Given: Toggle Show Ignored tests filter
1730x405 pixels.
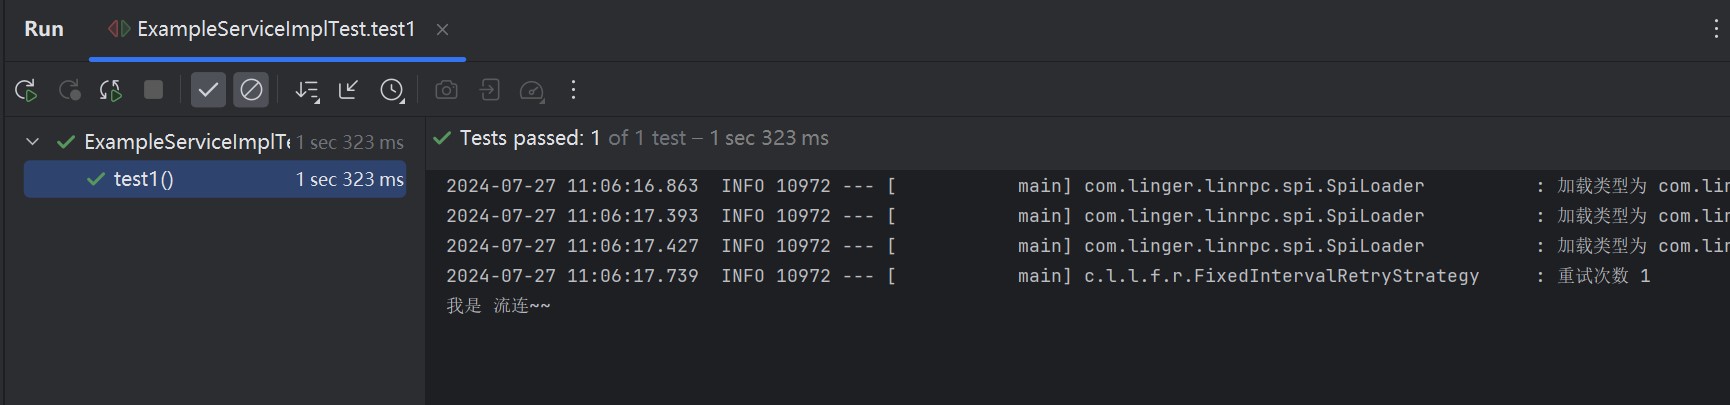Looking at the screenshot, I should click(x=251, y=90).
